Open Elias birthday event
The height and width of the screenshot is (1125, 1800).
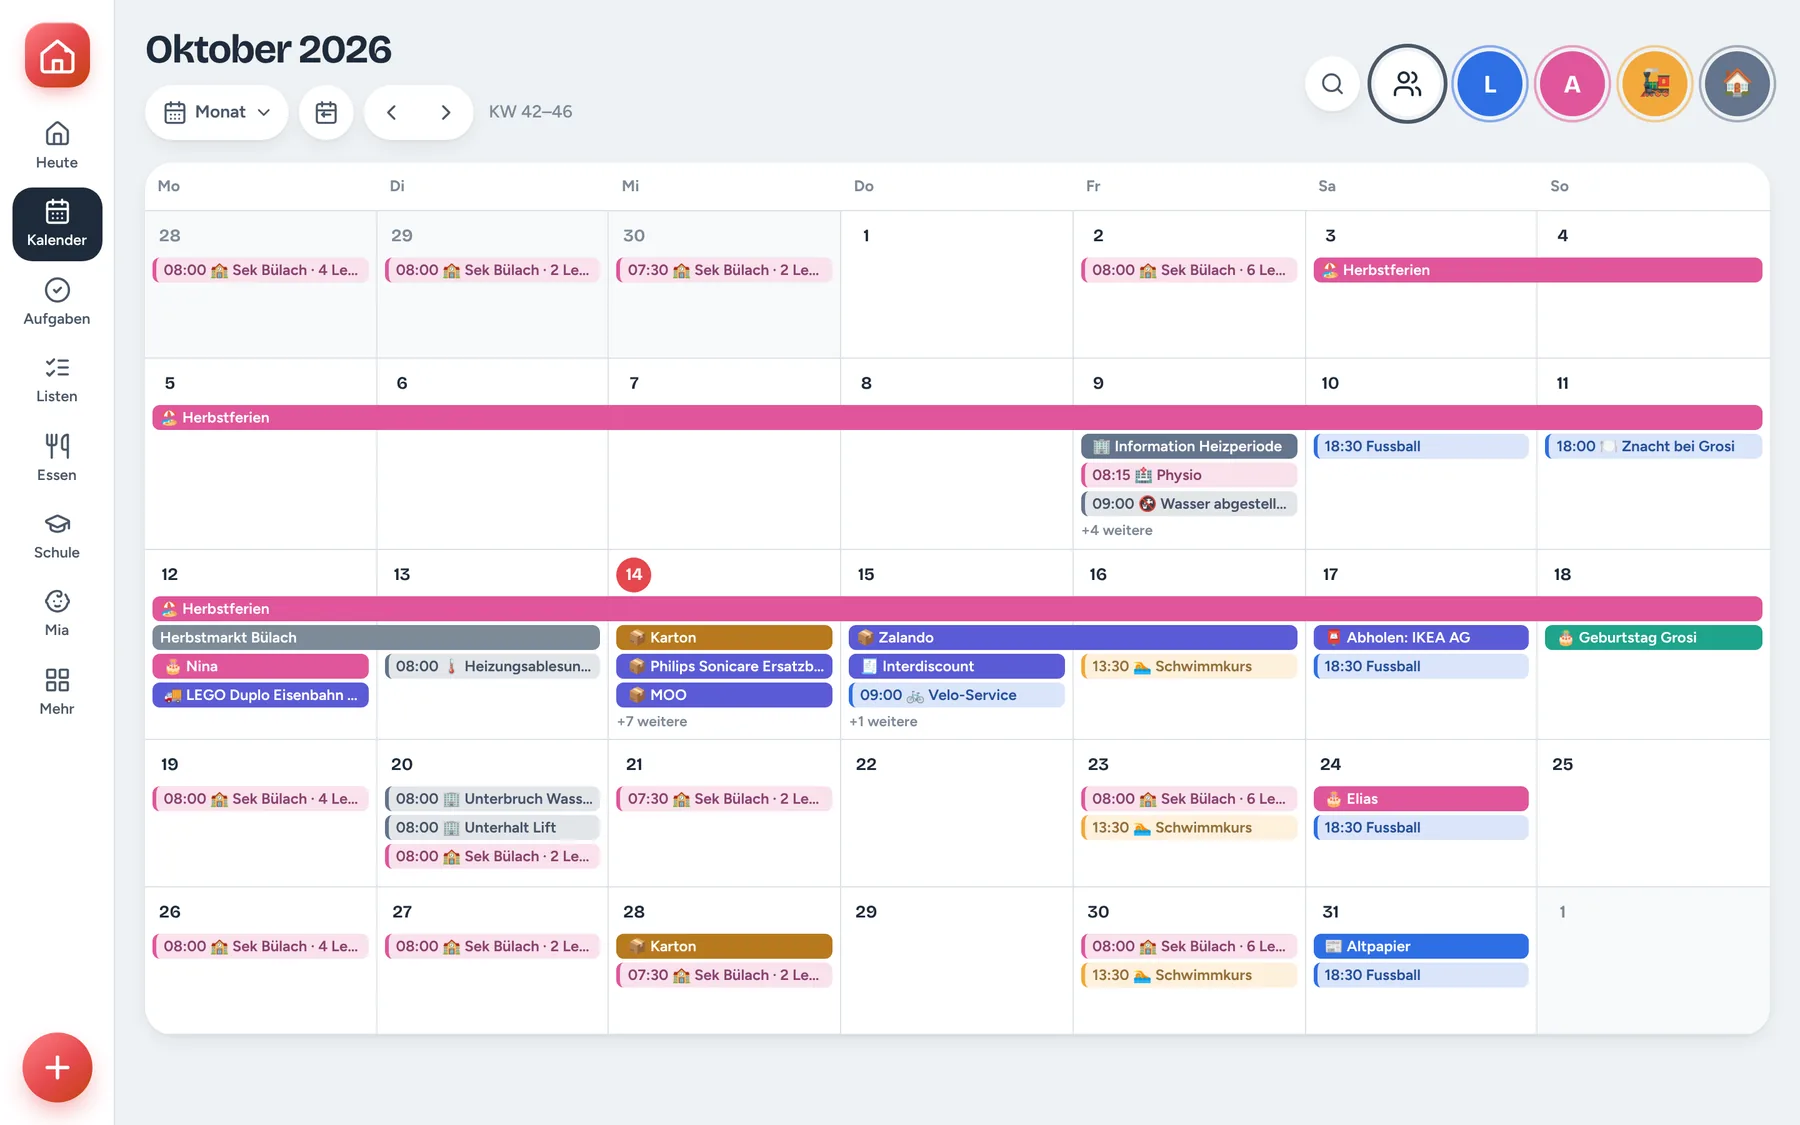click(1421, 799)
